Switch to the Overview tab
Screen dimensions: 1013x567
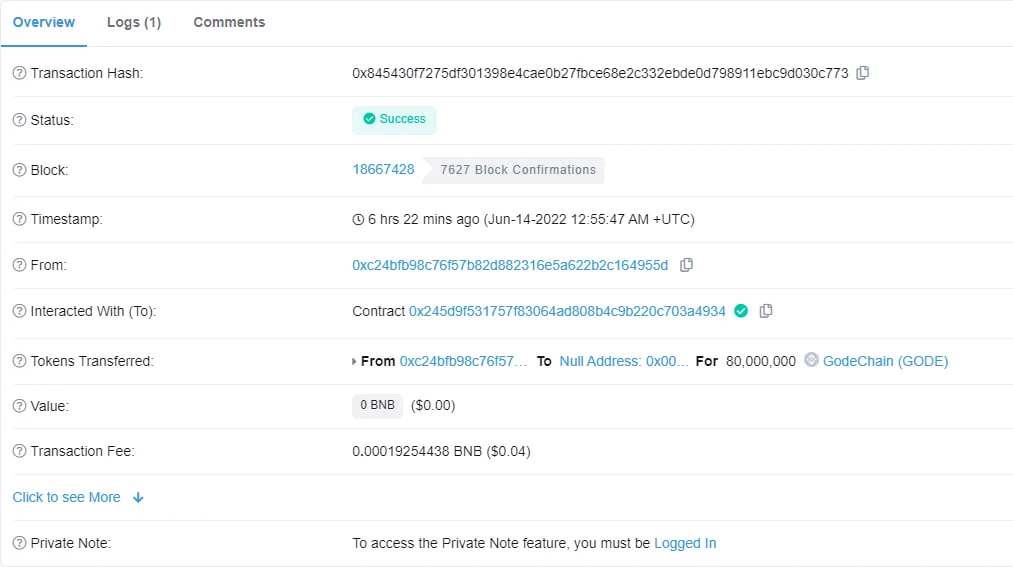point(44,22)
